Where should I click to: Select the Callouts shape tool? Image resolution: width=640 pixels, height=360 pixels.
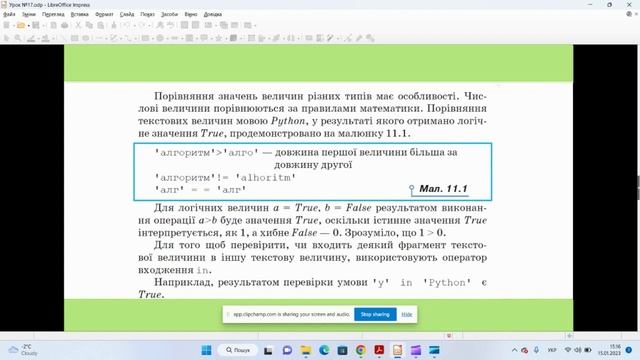click(204, 38)
